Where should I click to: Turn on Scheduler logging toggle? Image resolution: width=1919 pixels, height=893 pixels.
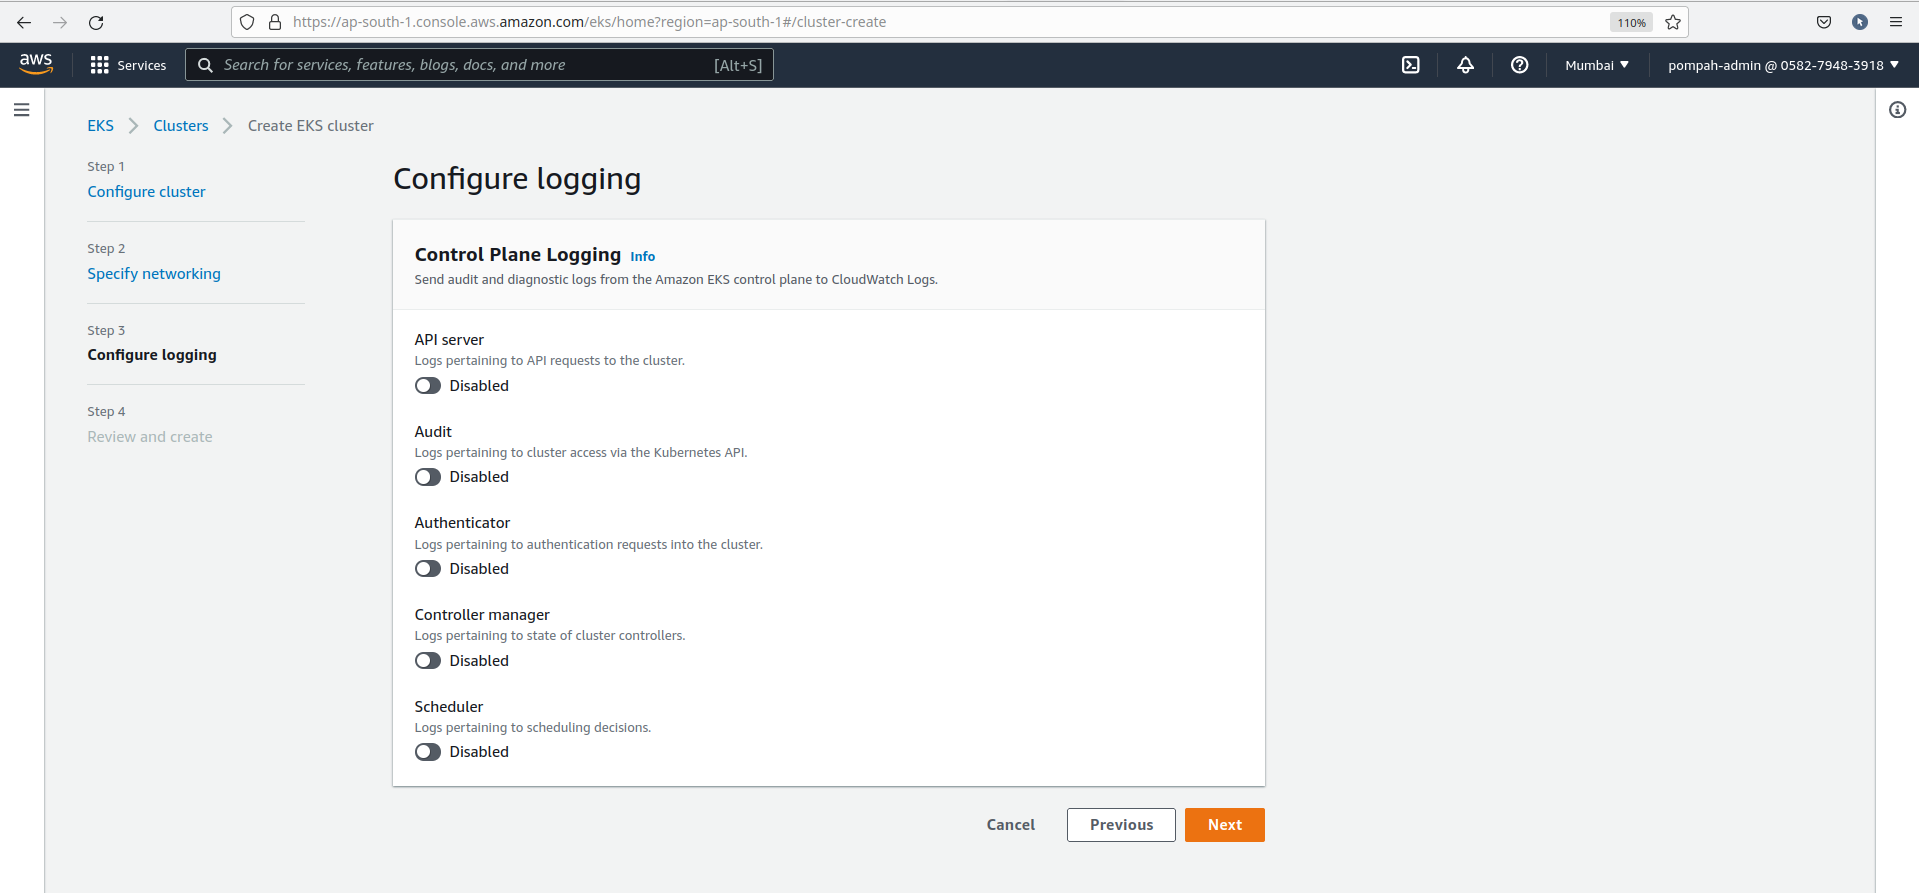coord(428,752)
